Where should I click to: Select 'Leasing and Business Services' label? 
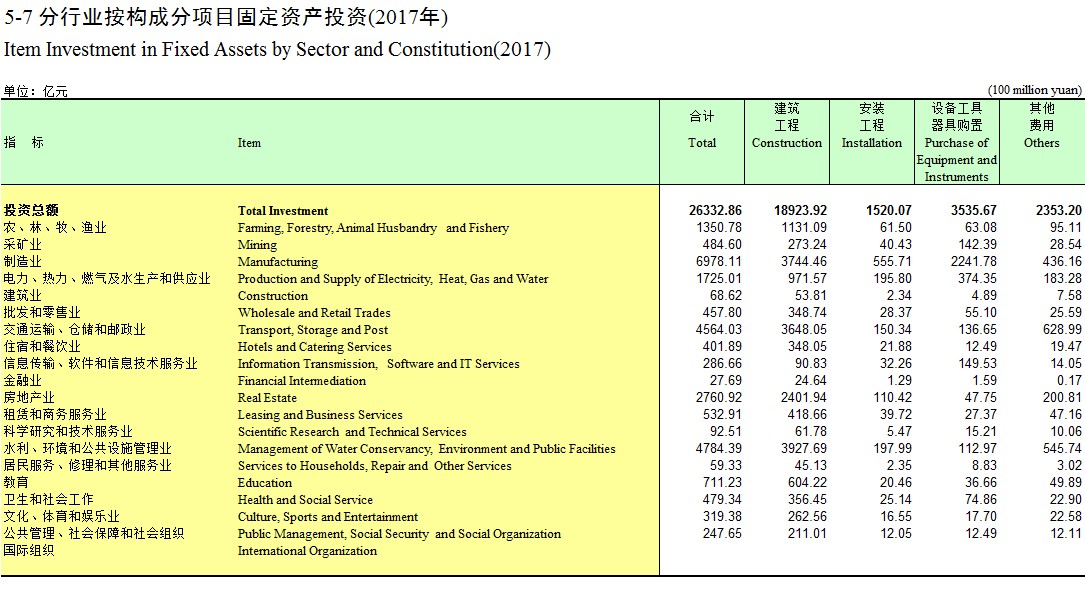point(320,415)
